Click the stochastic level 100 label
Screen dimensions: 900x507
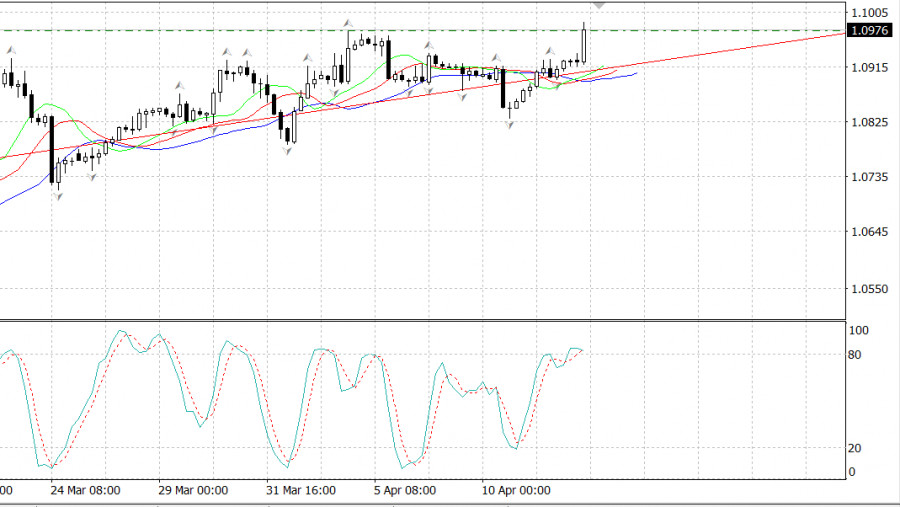point(859,330)
